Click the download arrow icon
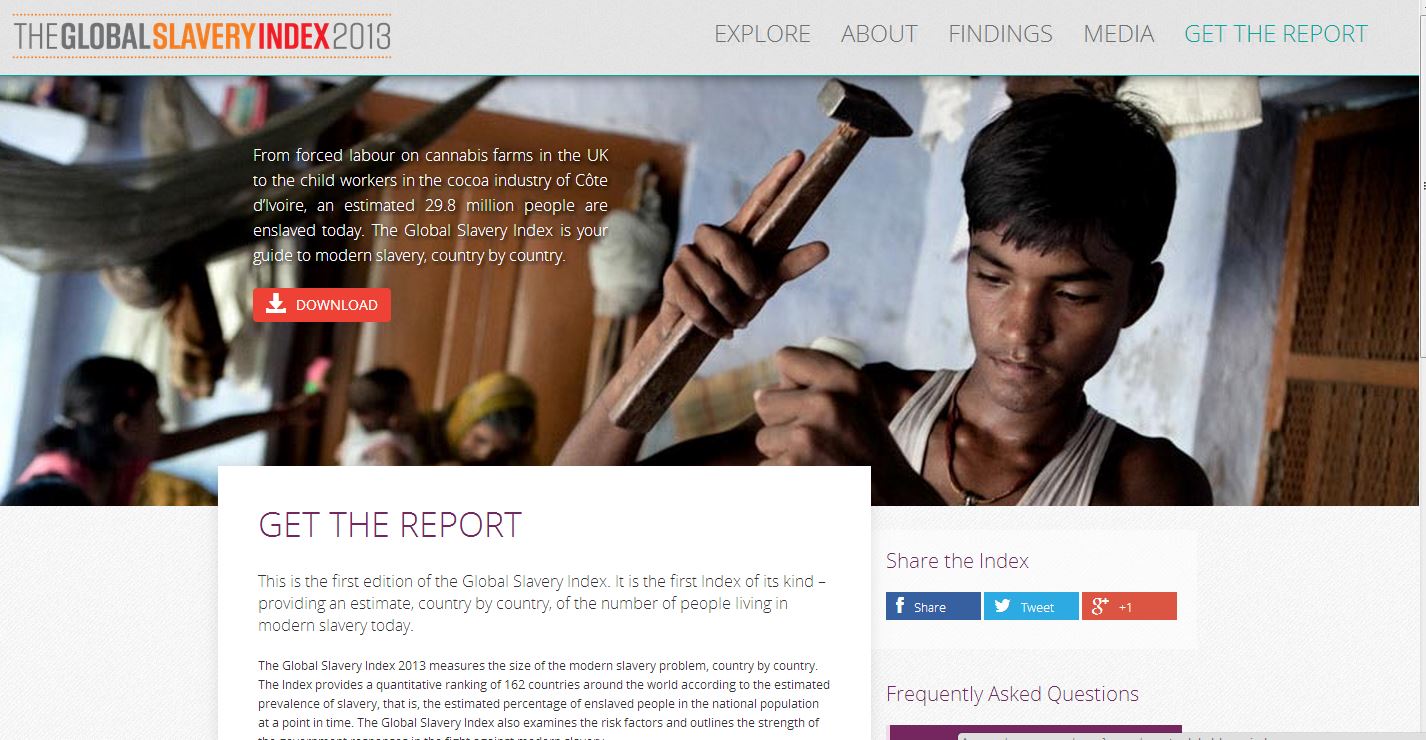The width and height of the screenshot is (1426, 740). [x=276, y=304]
